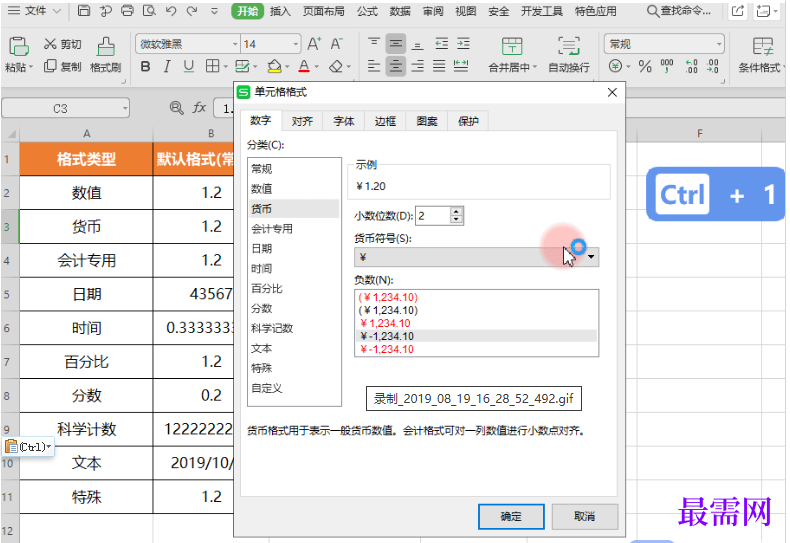Increase decimal places with the spinner up arrow

pos(457,211)
